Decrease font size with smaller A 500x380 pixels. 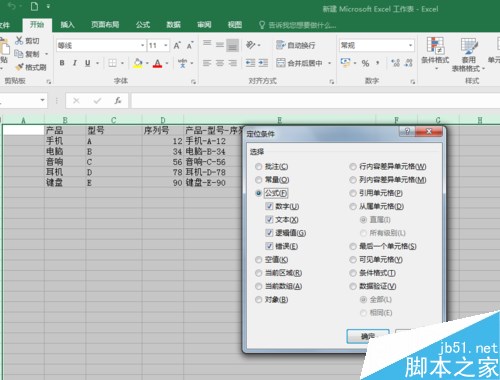[190, 45]
